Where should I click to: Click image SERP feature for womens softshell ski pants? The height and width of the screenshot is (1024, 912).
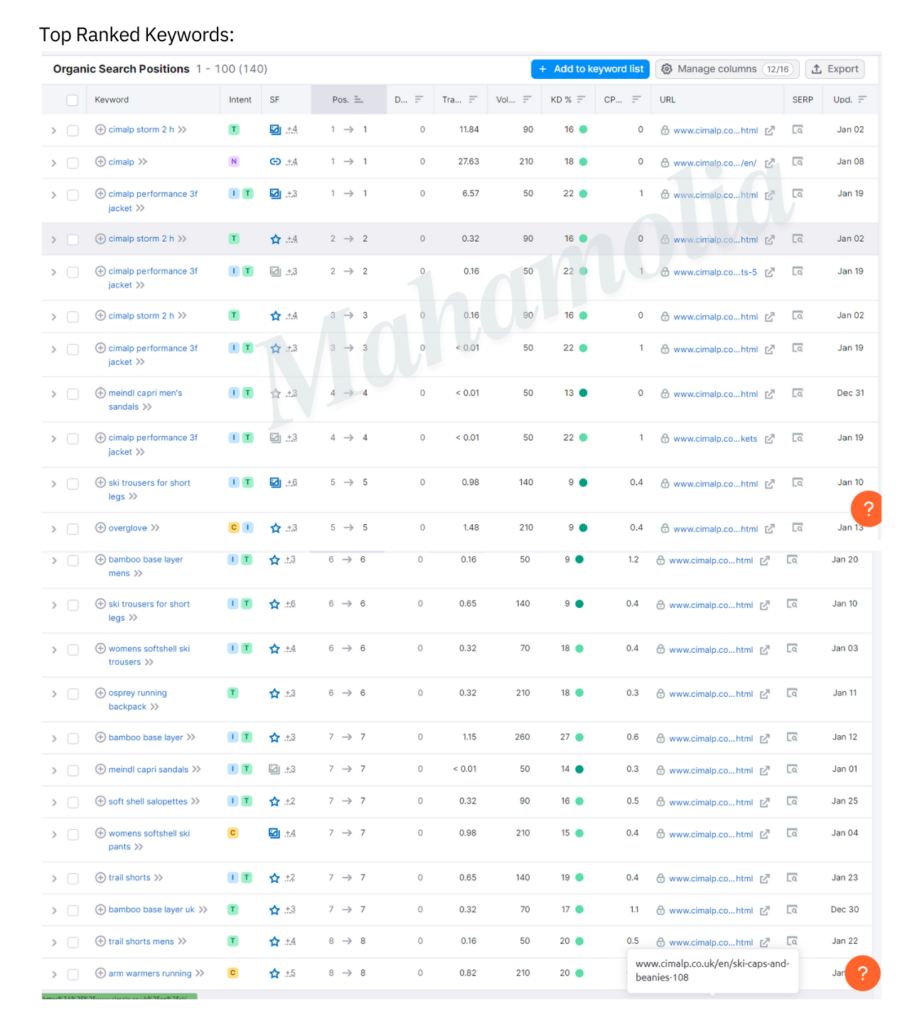pos(274,833)
